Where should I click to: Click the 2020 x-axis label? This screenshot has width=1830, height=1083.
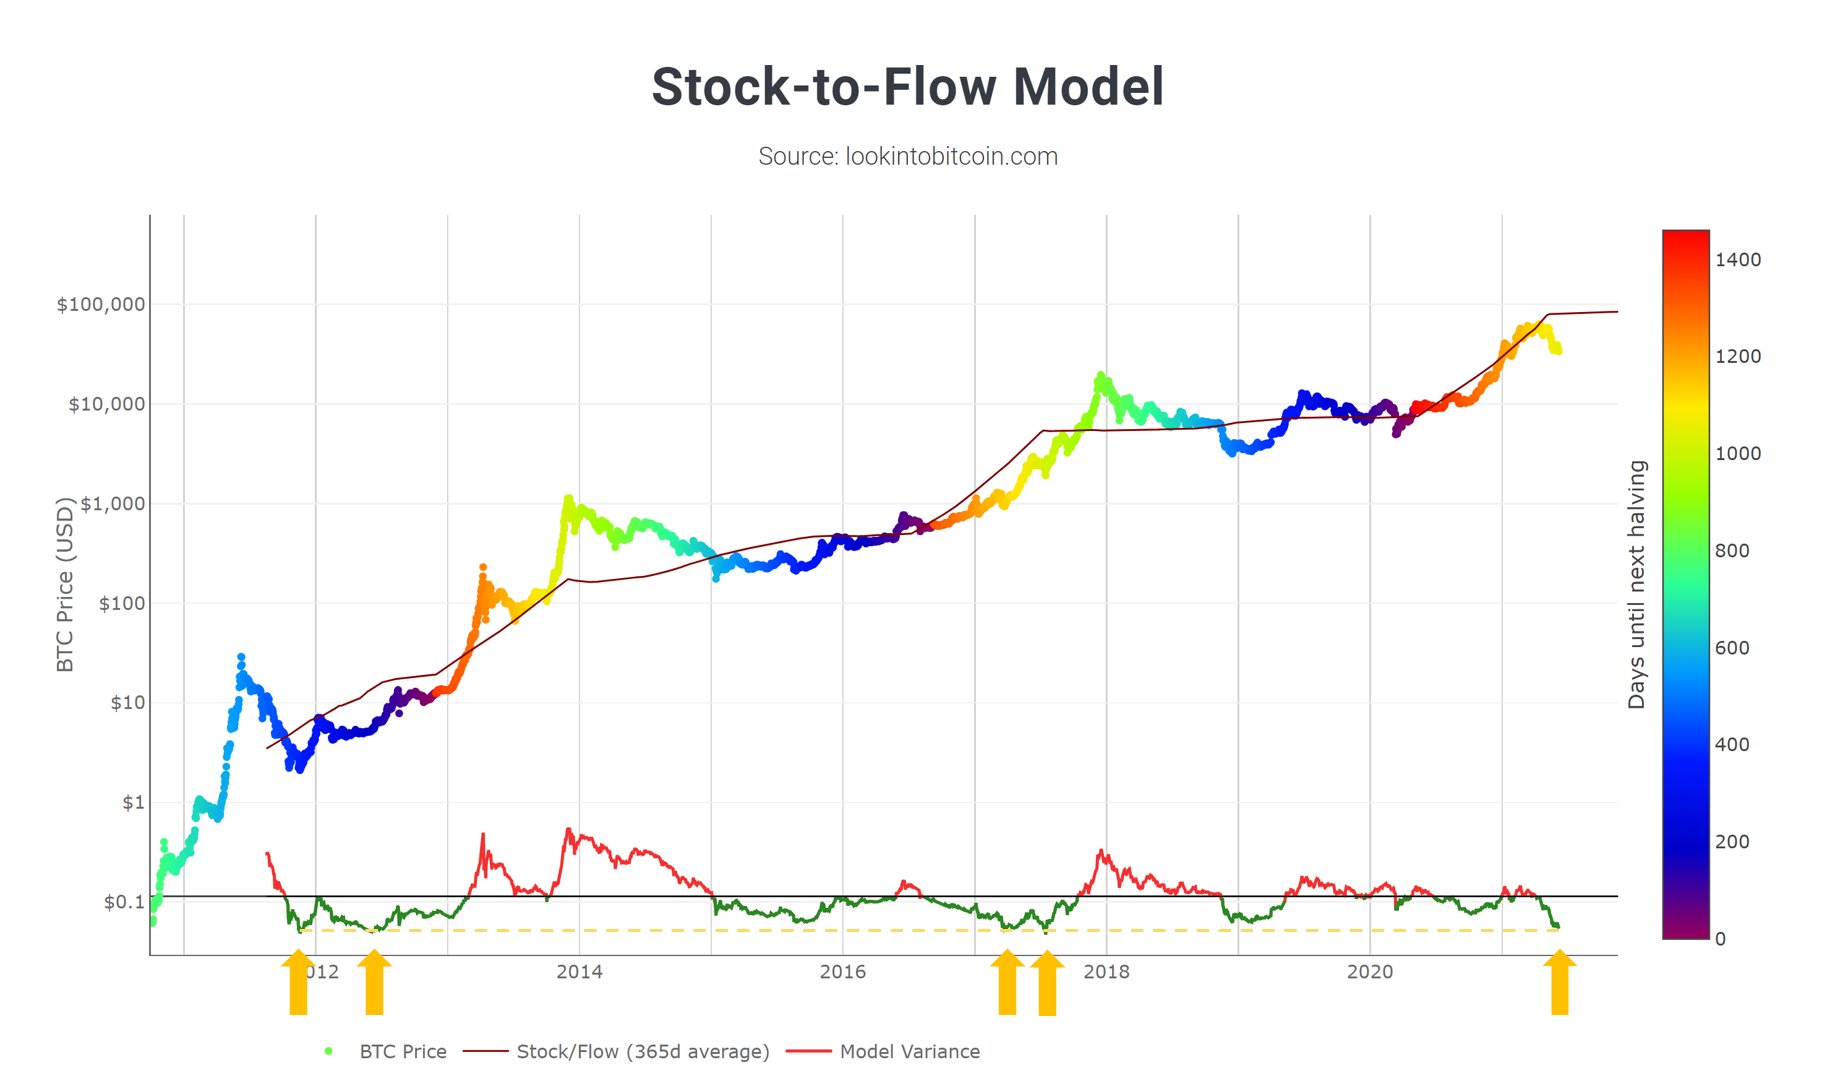click(x=1370, y=971)
